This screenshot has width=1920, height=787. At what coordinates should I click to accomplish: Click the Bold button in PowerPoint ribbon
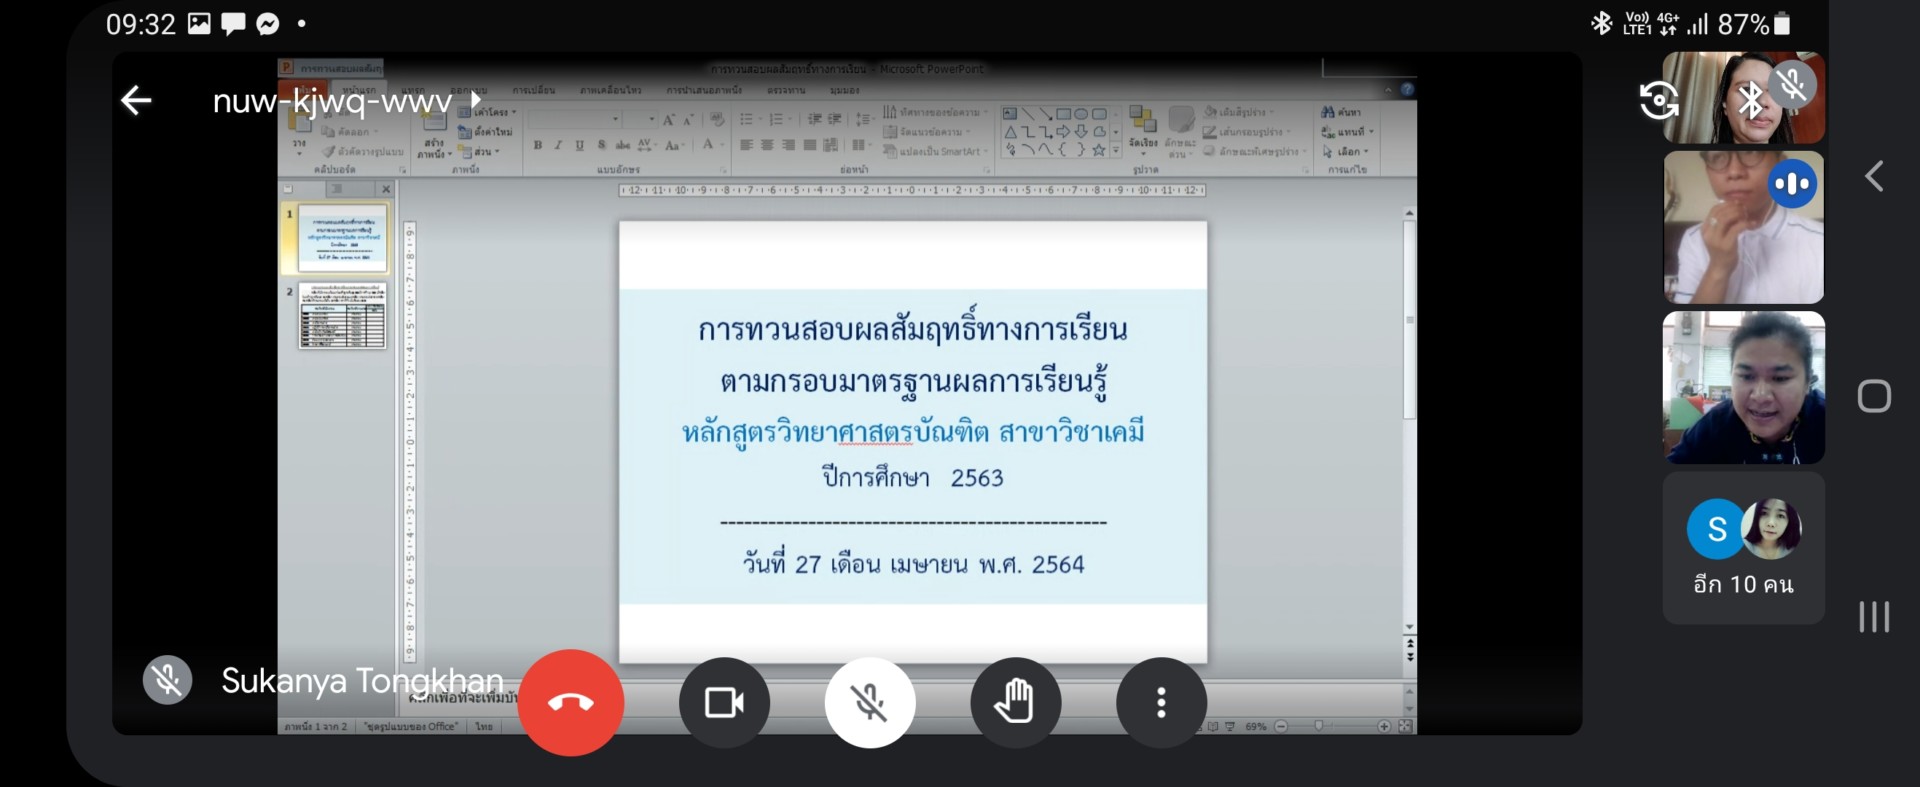[x=538, y=146]
